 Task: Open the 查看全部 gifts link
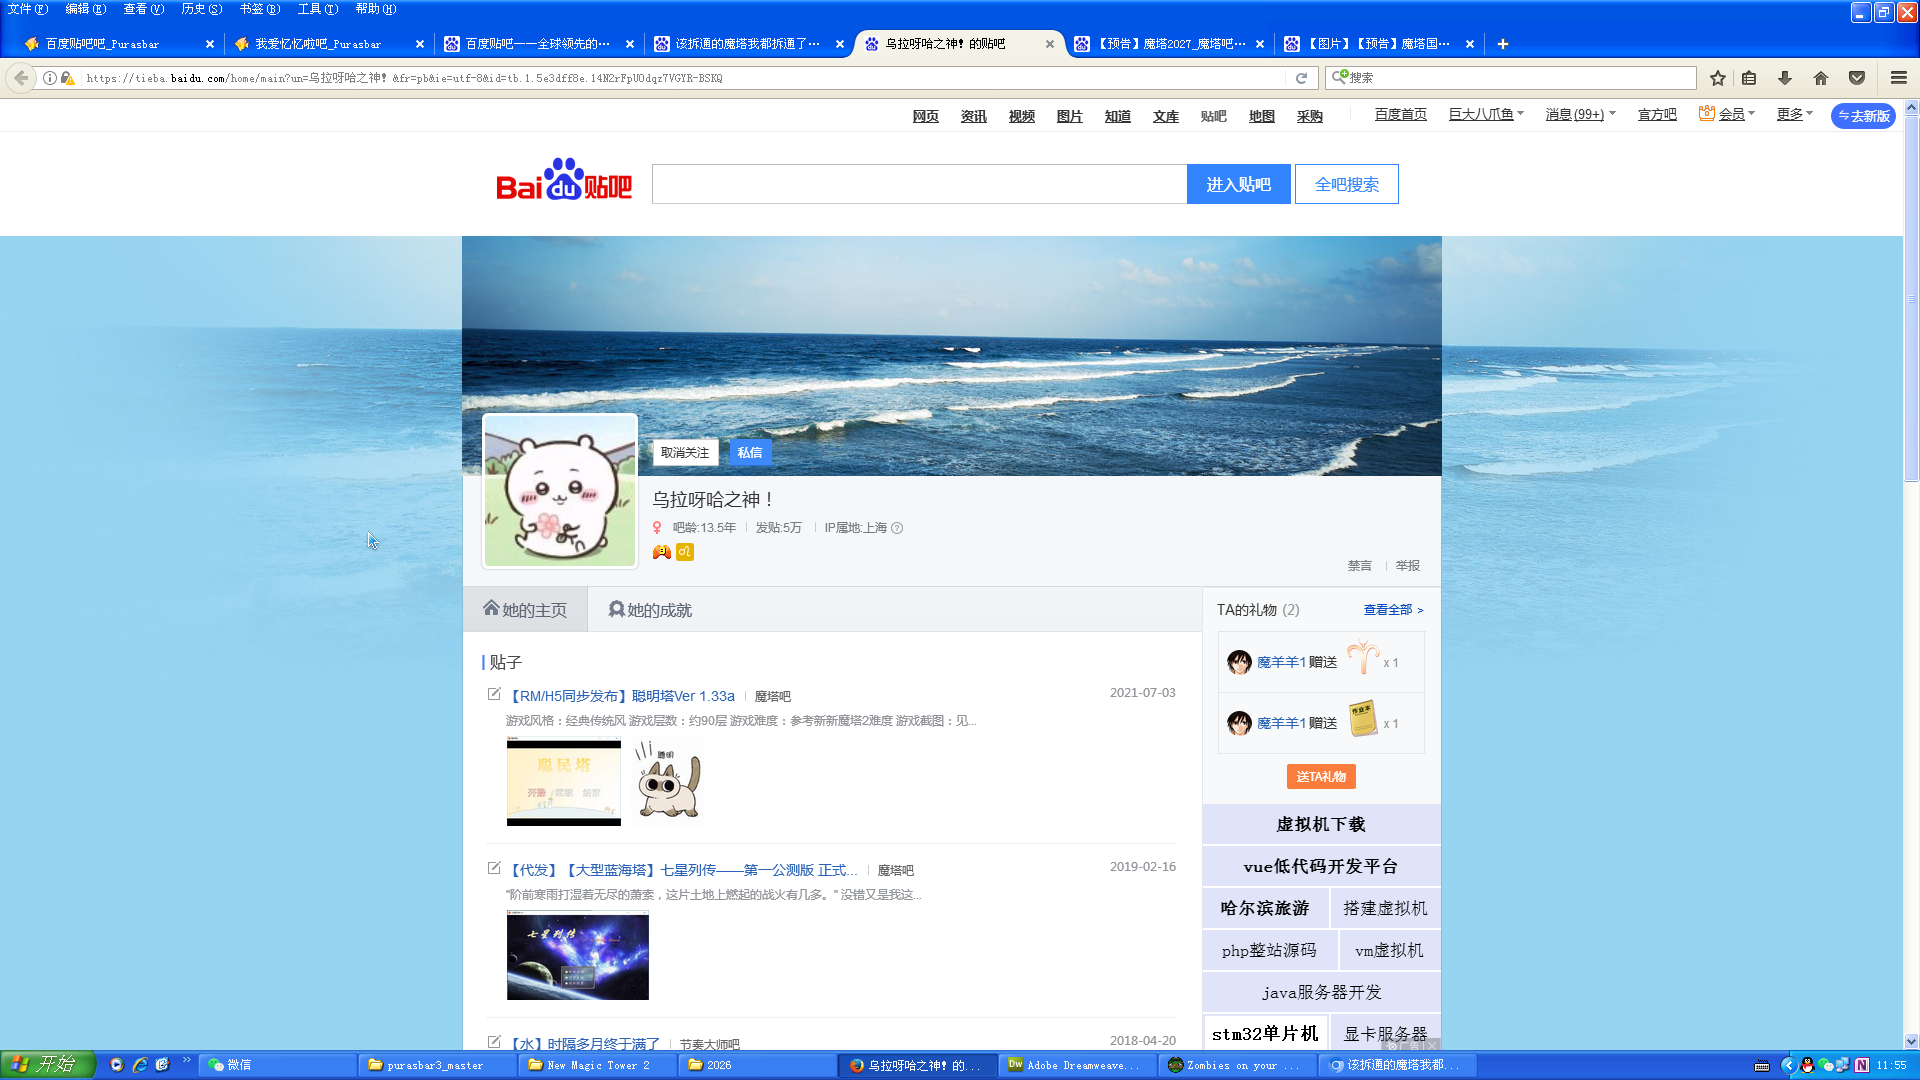[x=1393, y=610]
